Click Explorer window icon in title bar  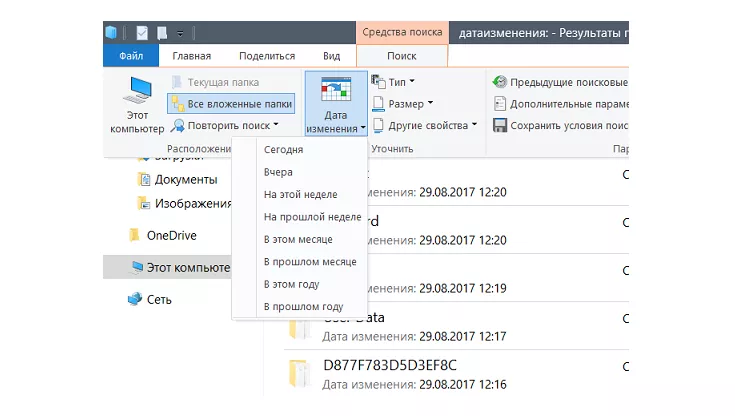point(111,32)
